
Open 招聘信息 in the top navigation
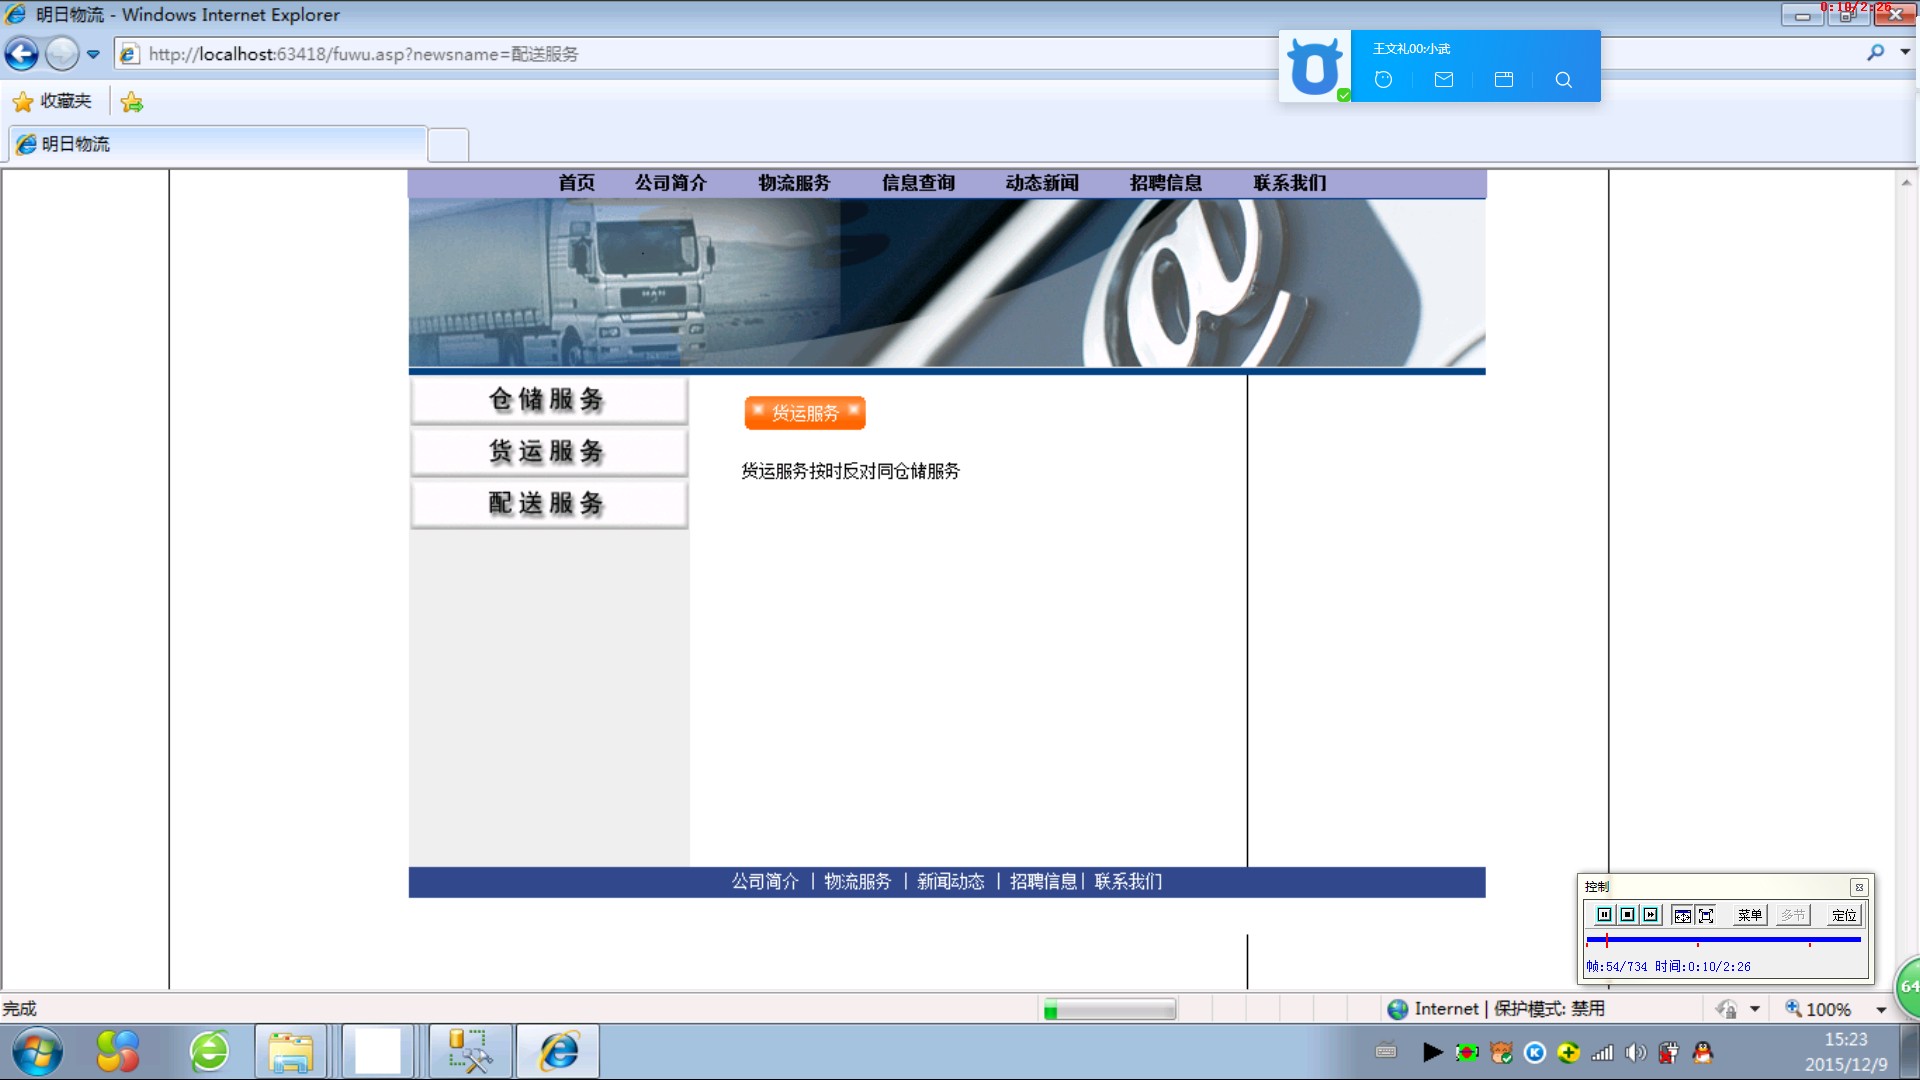(1166, 183)
